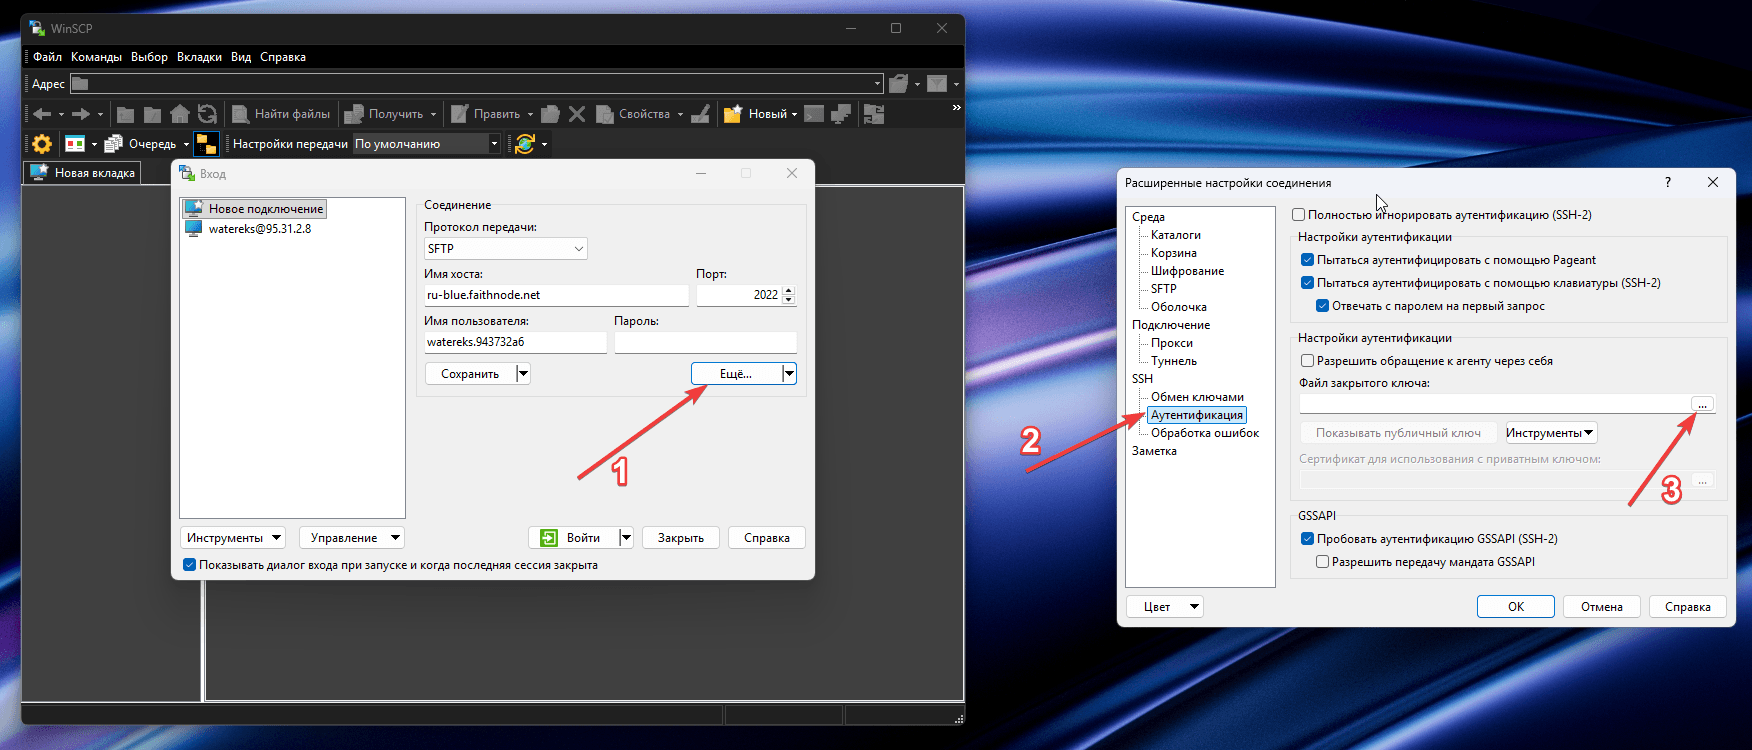1752x750 pixels.
Task: Toggle the directory tree view icon
Action: (x=206, y=144)
